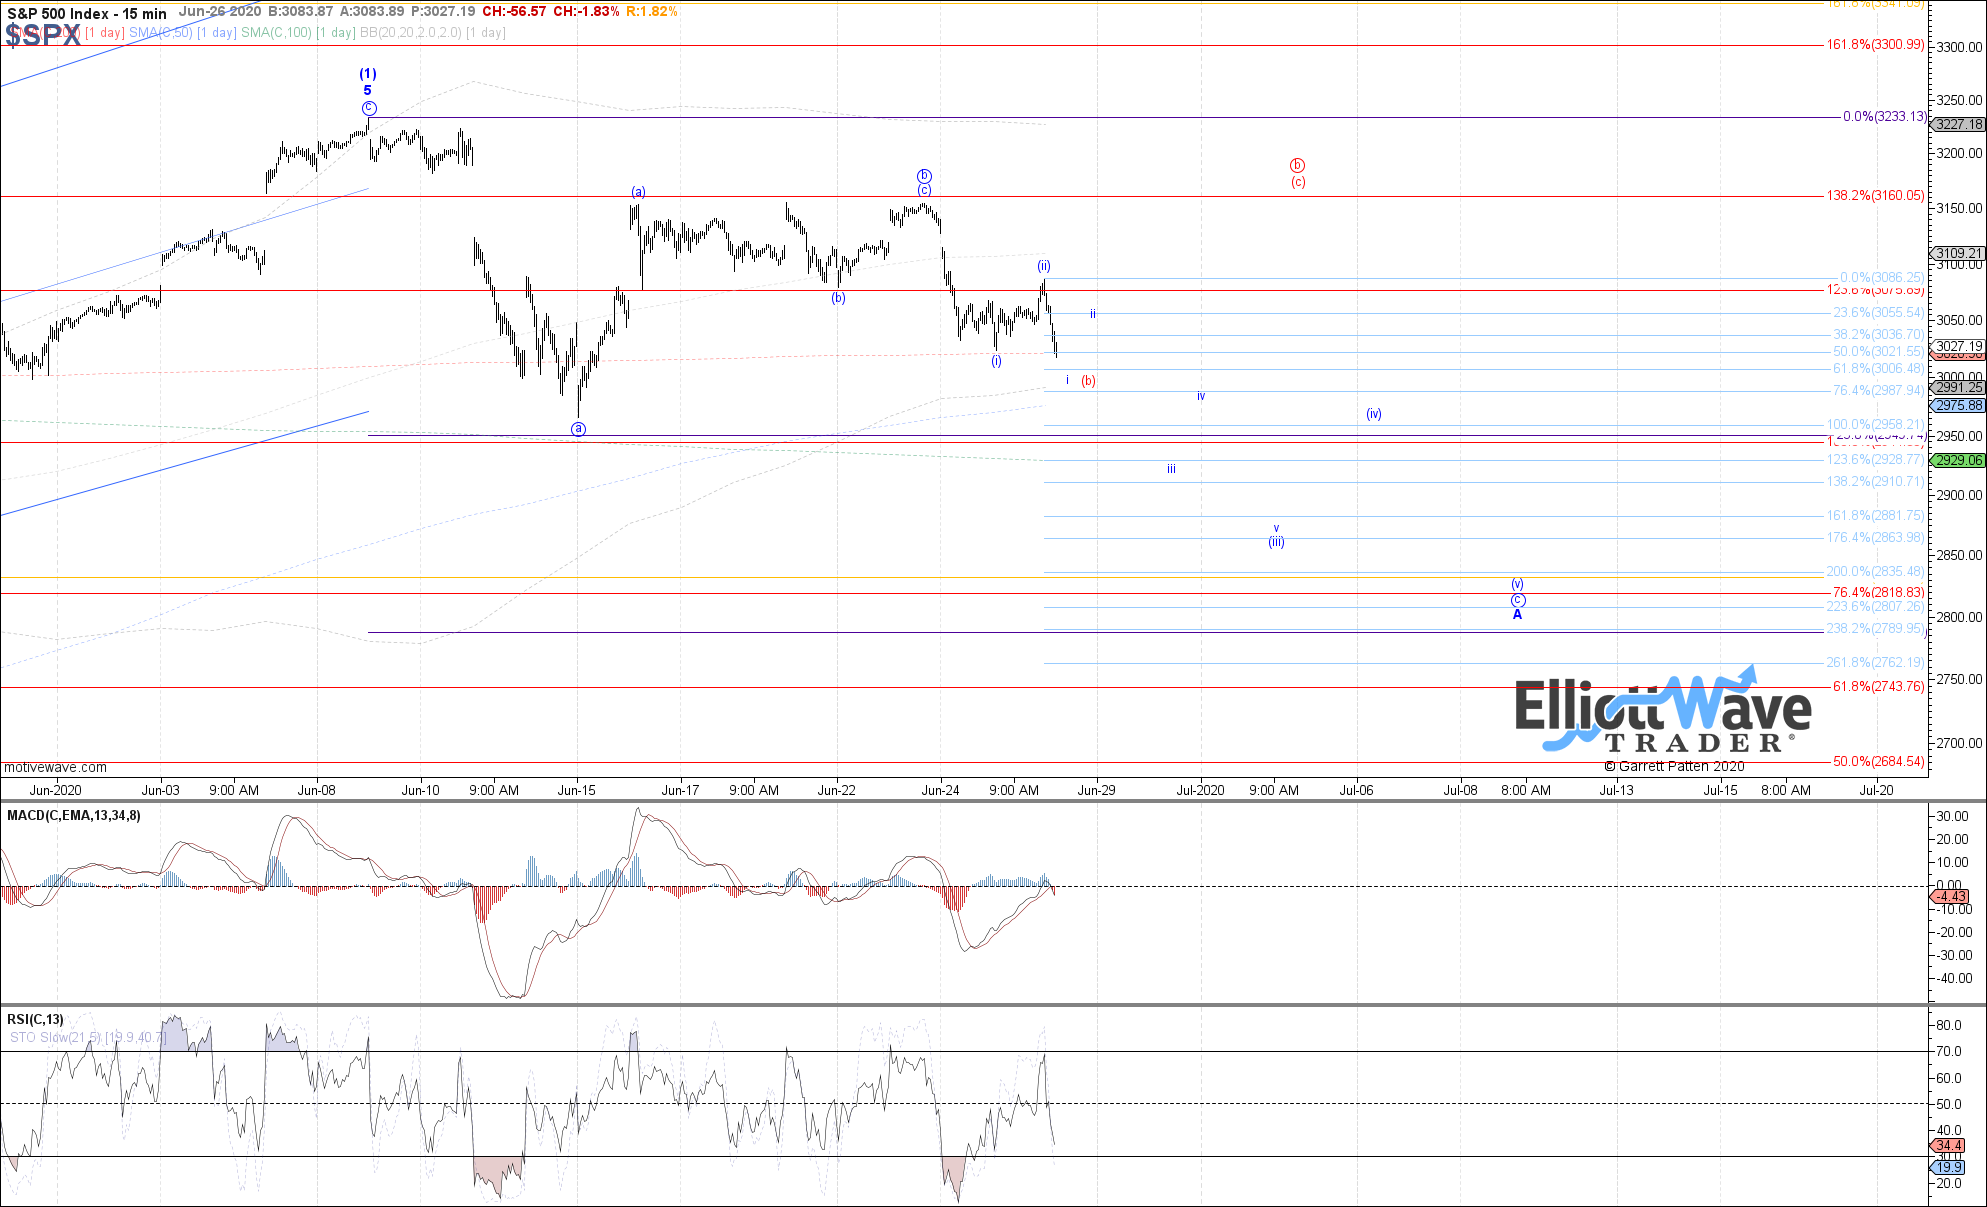The width and height of the screenshot is (1987, 1207).
Task: Click the green 2929.06 price tag
Action: point(1958,460)
